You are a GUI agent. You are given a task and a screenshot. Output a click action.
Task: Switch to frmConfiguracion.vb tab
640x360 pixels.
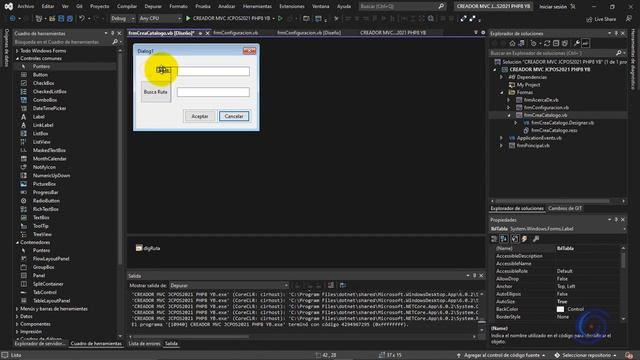tap(236, 33)
